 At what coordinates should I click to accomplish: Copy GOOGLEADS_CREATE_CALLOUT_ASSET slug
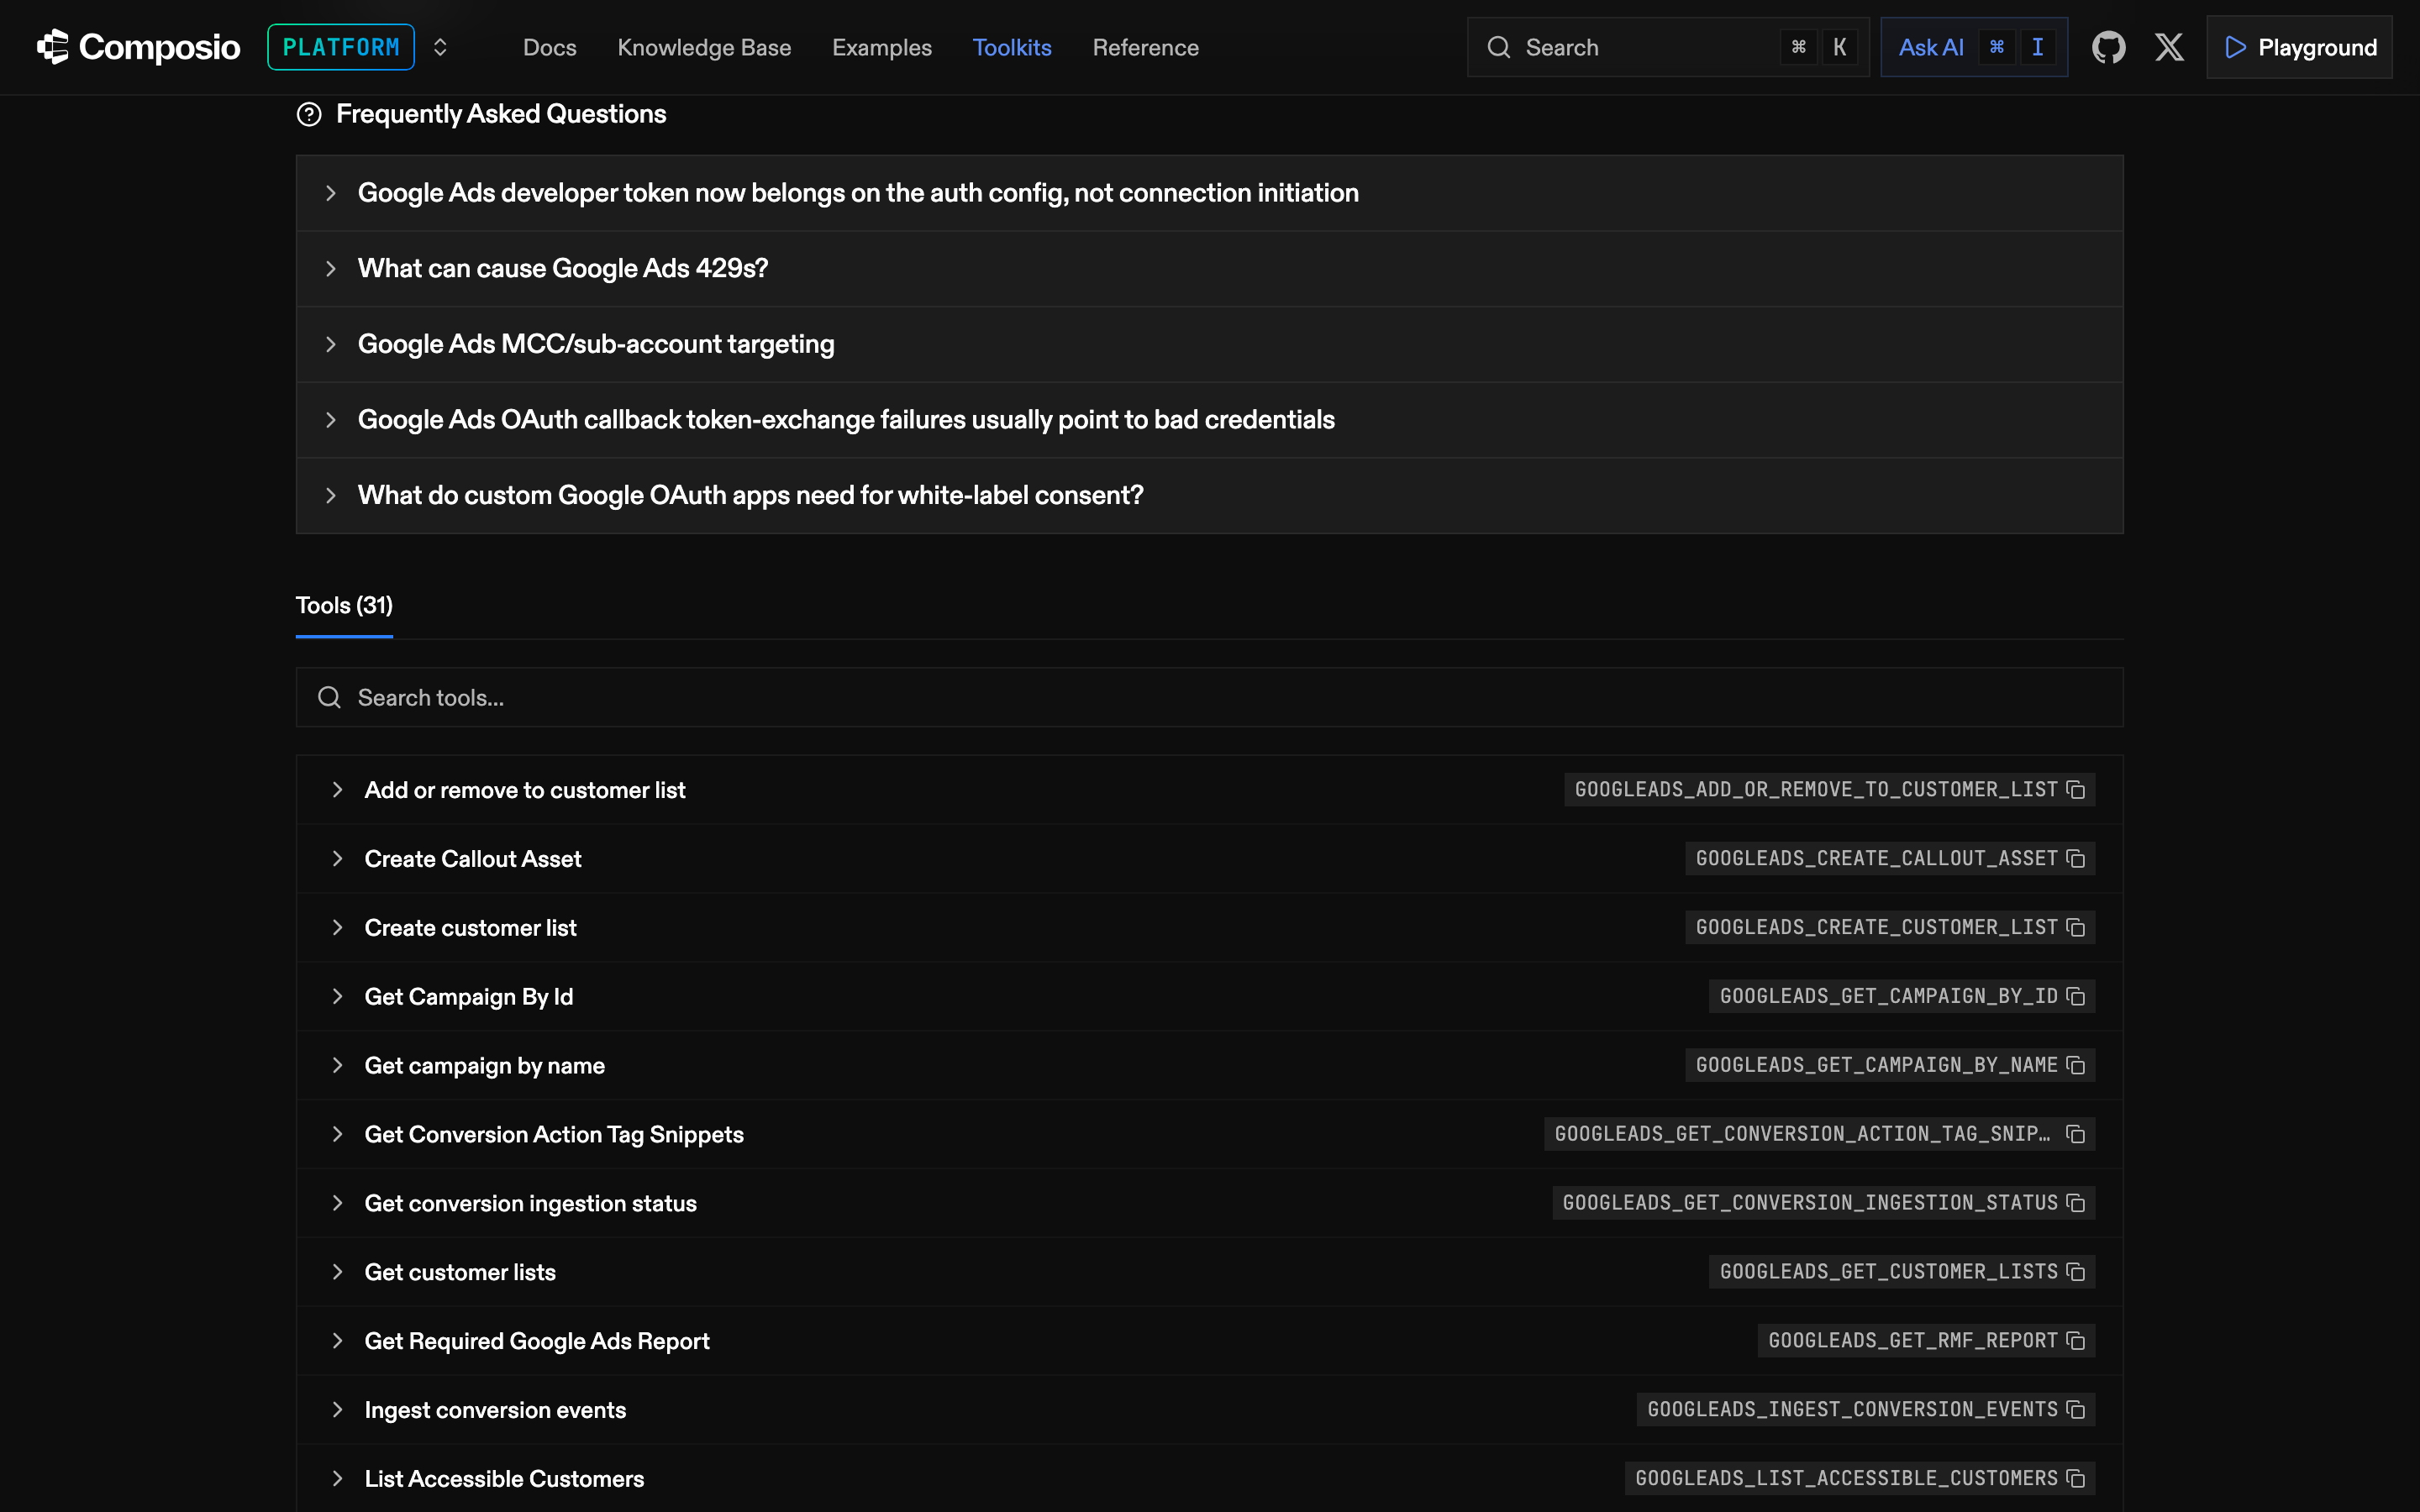click(x=2076, y=859)
